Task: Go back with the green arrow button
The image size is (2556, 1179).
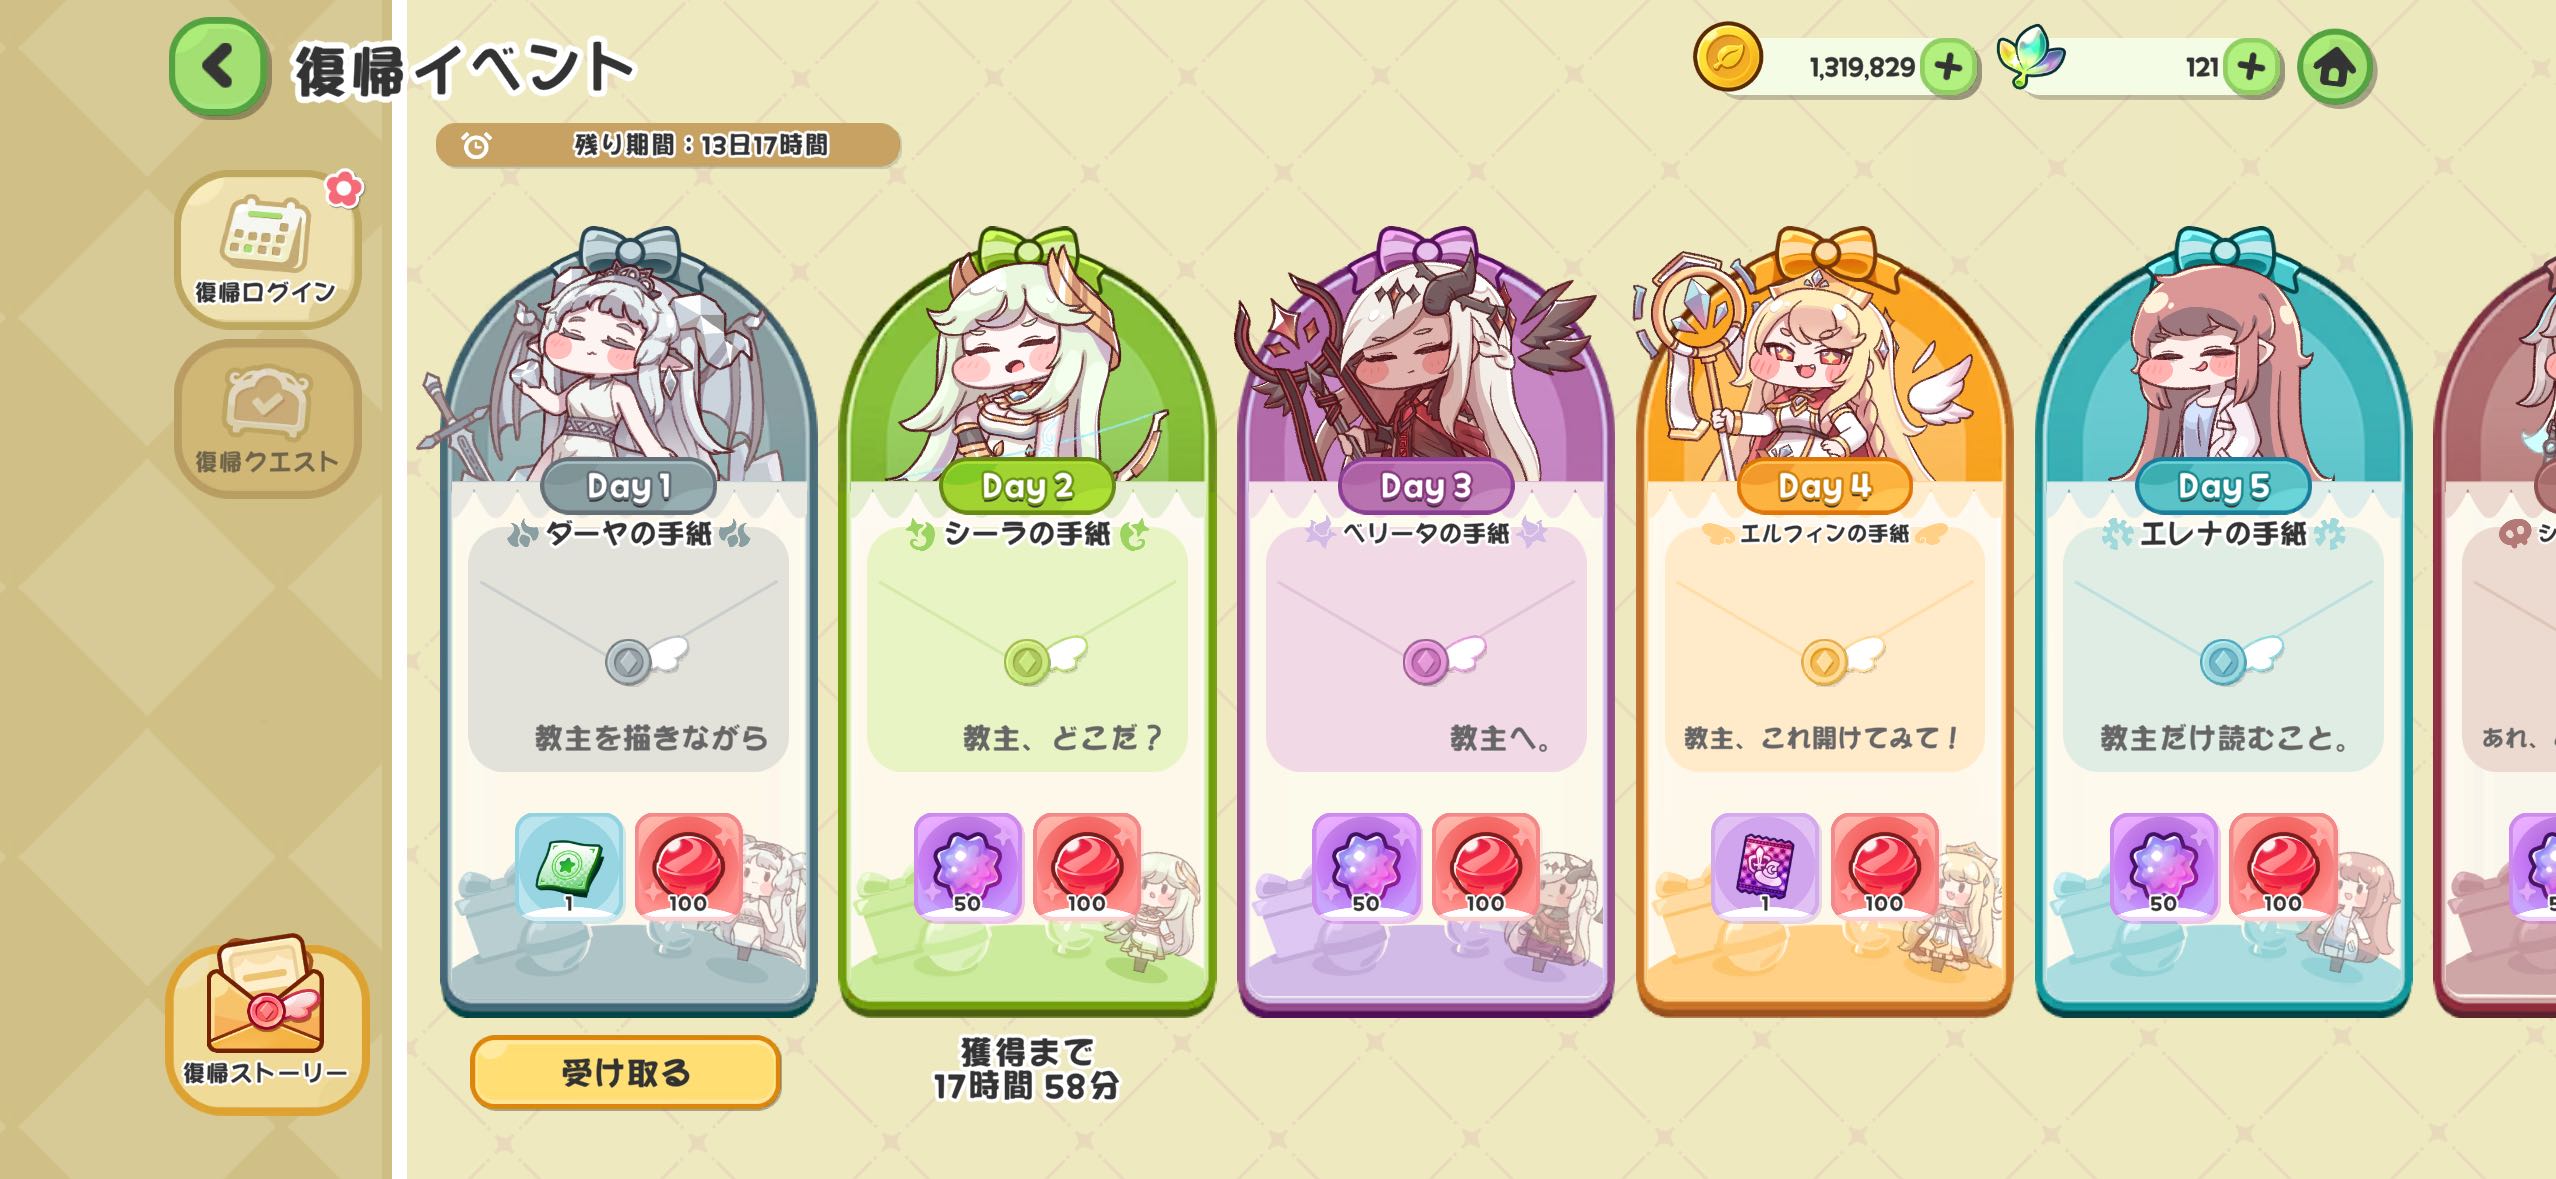Action: [219, 67]
